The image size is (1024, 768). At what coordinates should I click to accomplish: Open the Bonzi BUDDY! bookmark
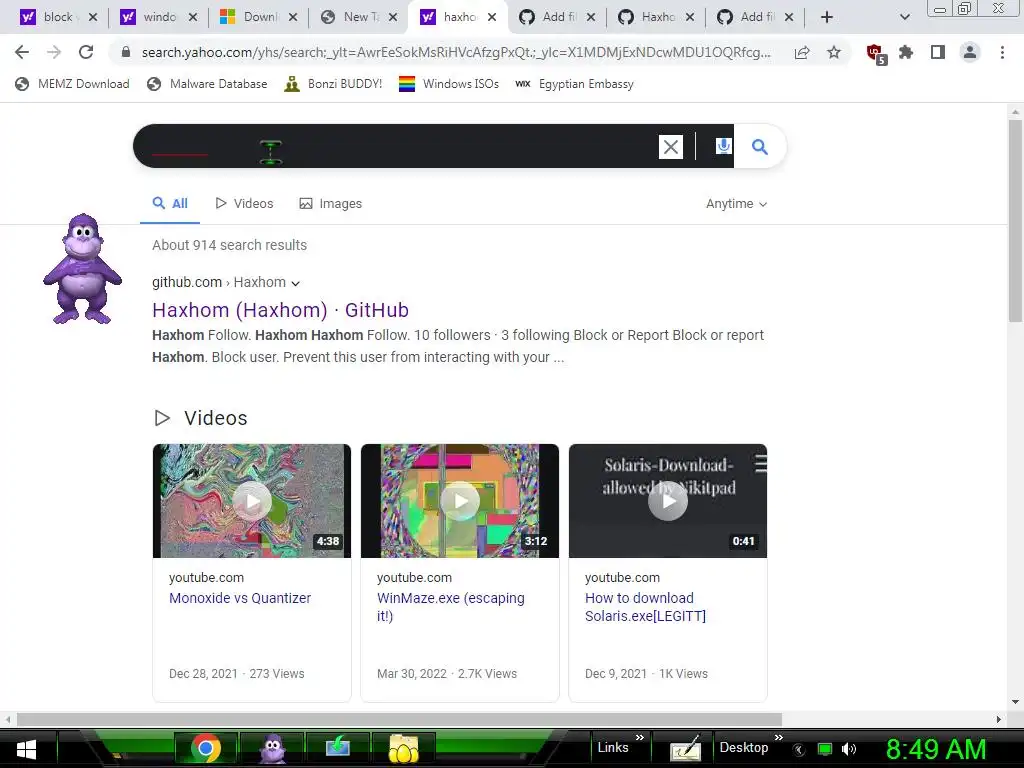[x=333, y=84]
